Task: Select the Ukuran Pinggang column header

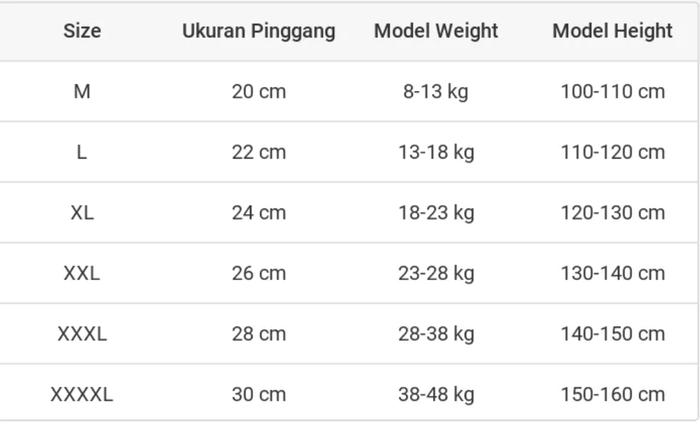Action: coord(259,31)
